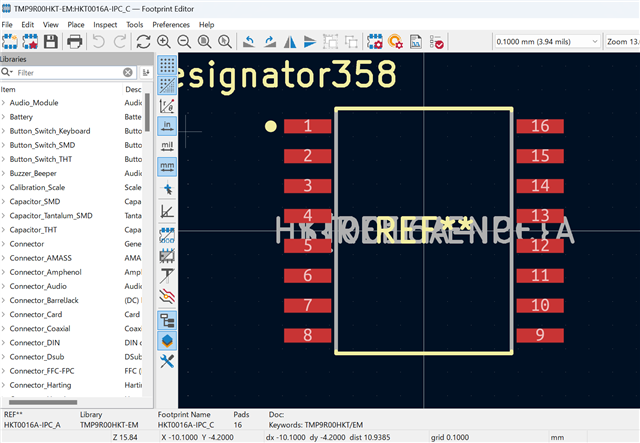Expand the Capacitor_SMD library
This screenshot has height=443, width=640.
coord(3,202)
